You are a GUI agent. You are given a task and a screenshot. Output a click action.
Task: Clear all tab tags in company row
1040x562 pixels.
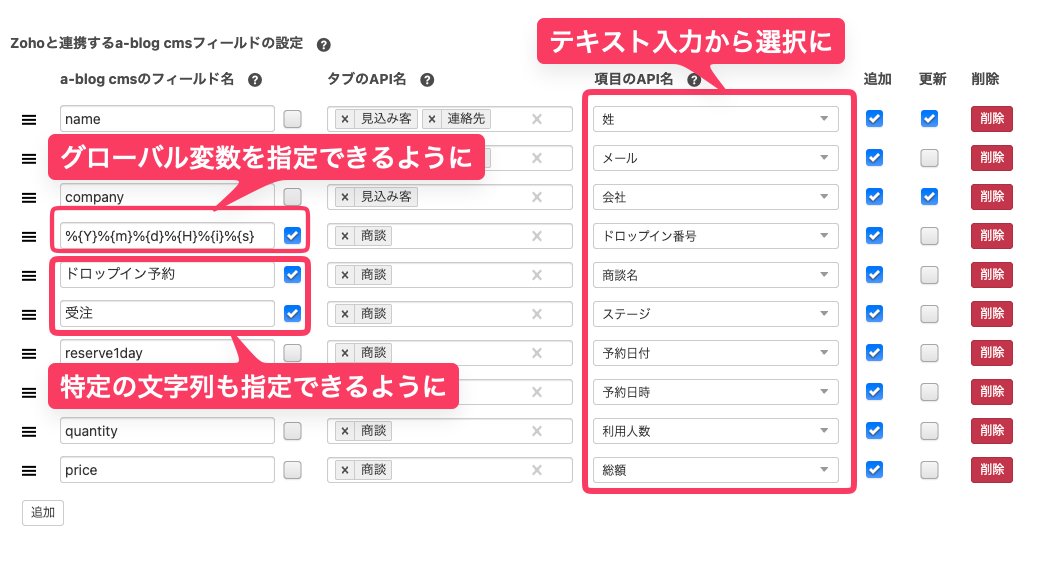click(x=537, y=197)
